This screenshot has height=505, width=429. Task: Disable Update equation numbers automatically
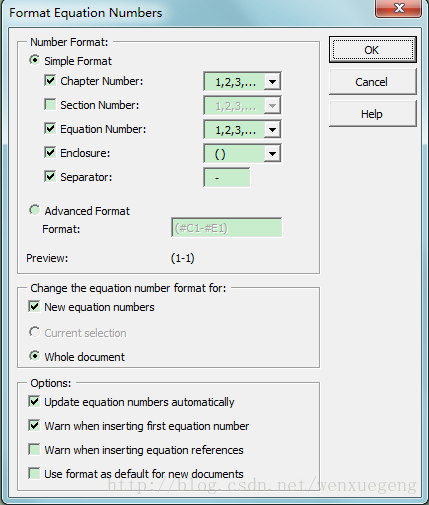click(34, 402)
